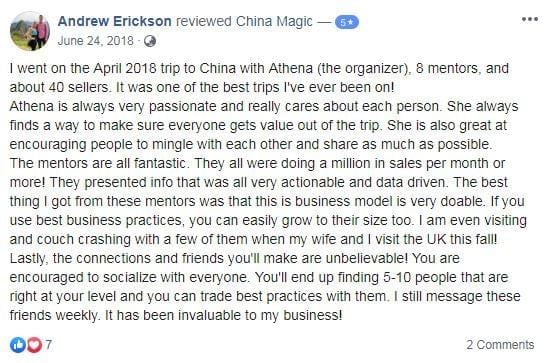
Task: Show who reacted via the 7 count
Action: 48,345
